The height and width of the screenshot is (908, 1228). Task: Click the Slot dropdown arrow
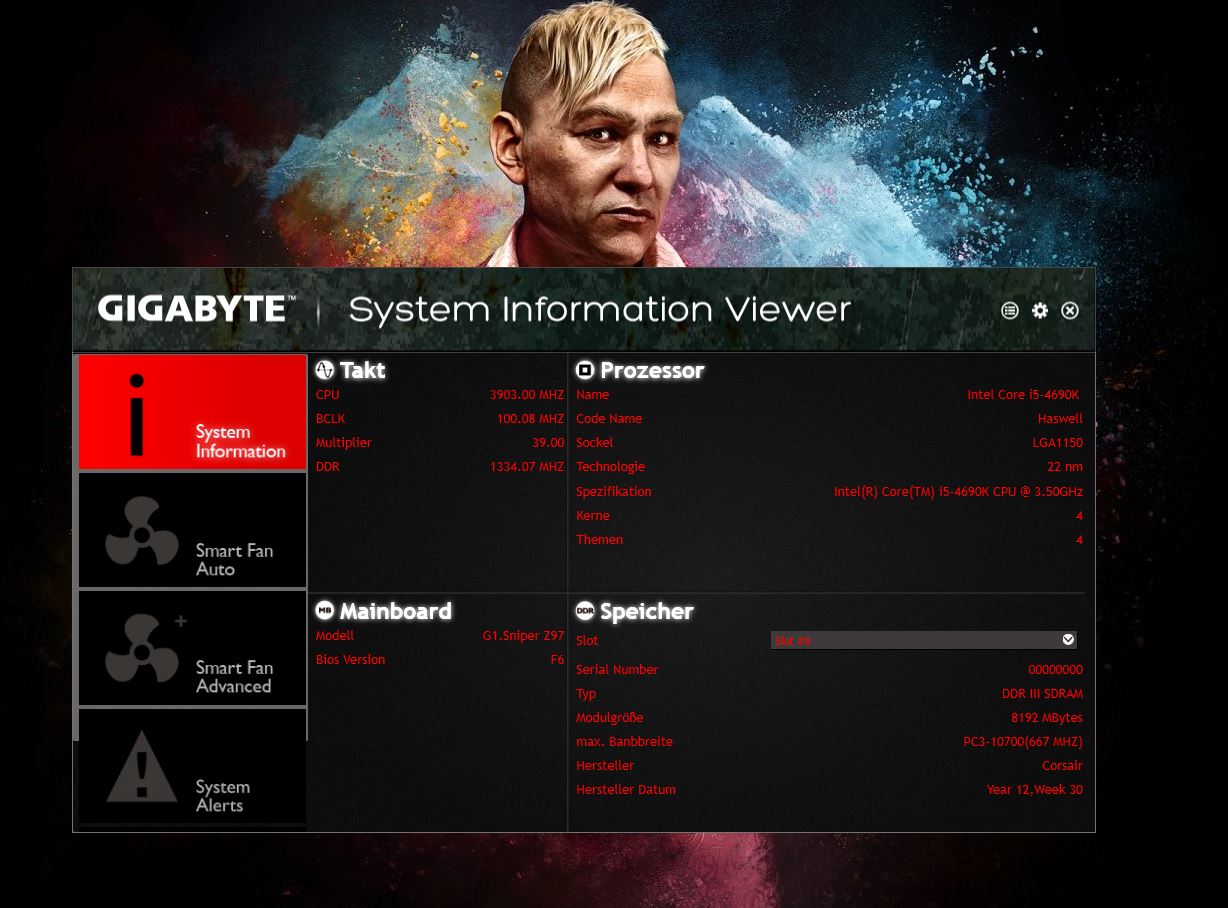coord(1068,639)
